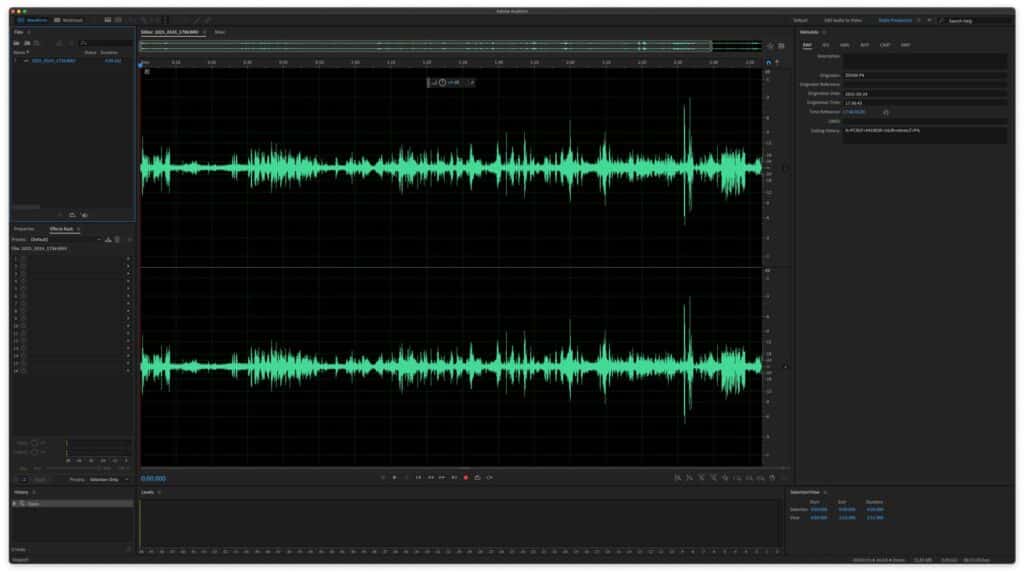Click the Zoom In Time icon

701,478
